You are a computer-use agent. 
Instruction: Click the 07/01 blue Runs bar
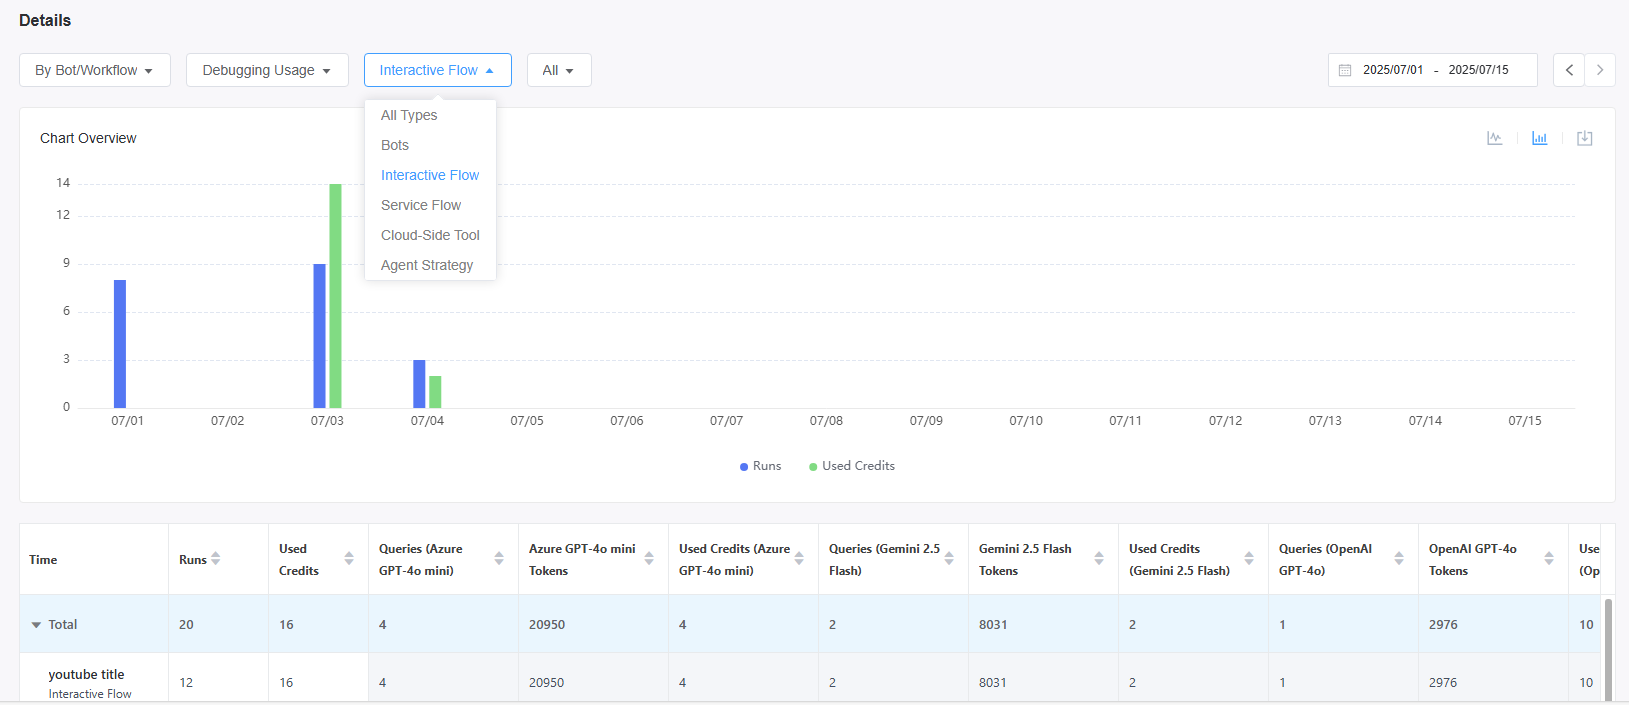coord(120,344)
